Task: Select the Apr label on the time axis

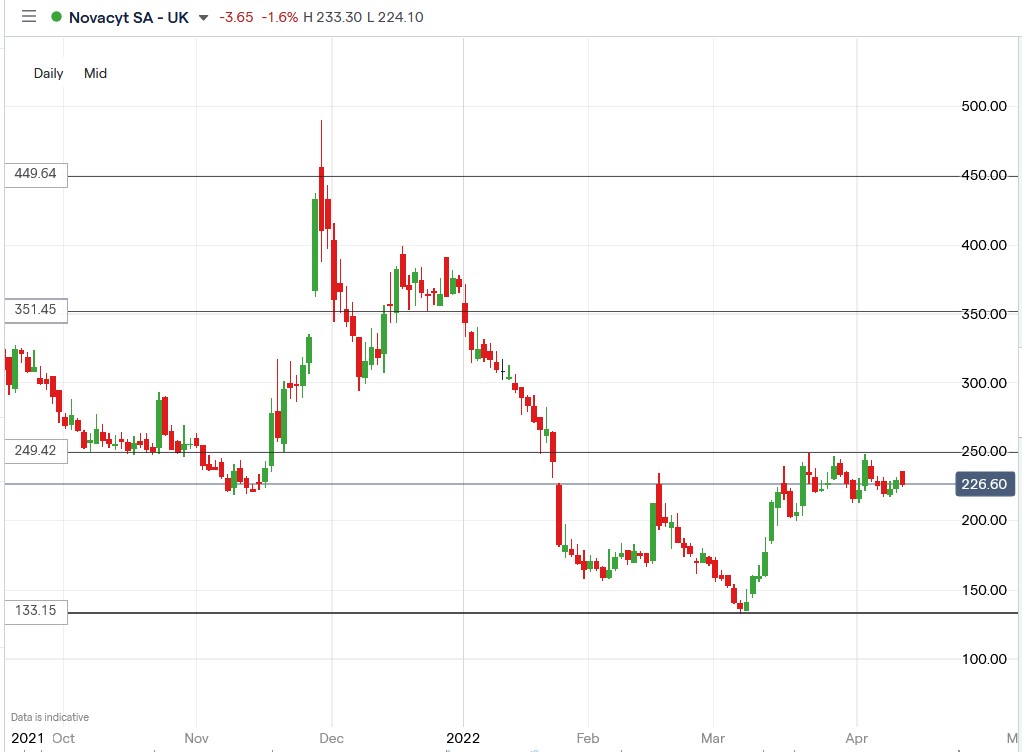Action: pos(856,738)
